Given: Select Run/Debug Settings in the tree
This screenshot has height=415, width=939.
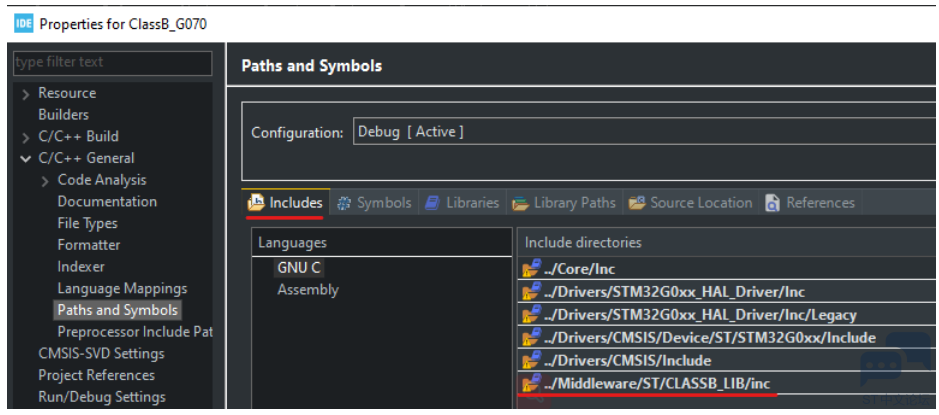Looking at the screenshot, I should coord(102,397).
